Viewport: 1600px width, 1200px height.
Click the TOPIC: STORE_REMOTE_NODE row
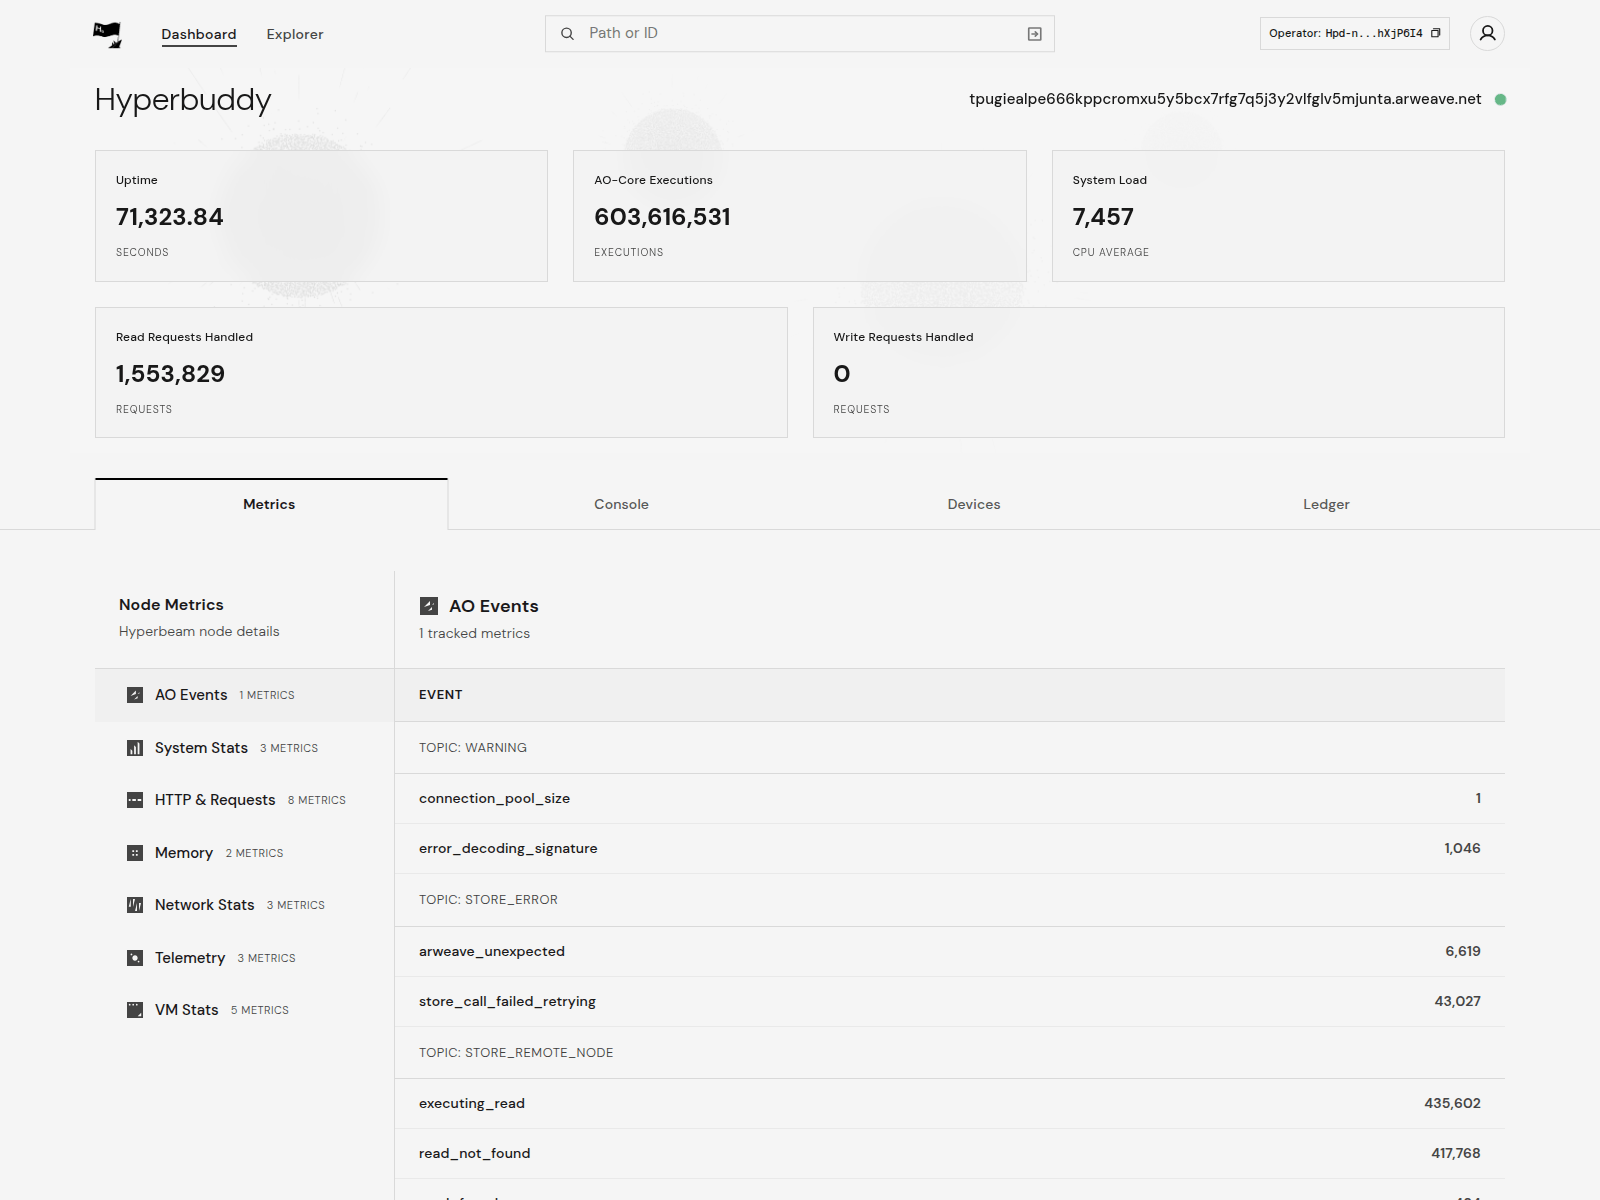click(950, 1053)
